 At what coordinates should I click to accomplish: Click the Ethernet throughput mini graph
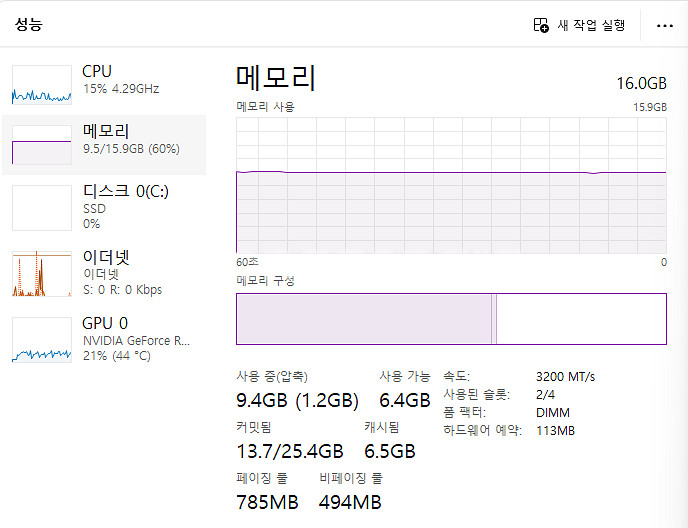tap(42, 273)
